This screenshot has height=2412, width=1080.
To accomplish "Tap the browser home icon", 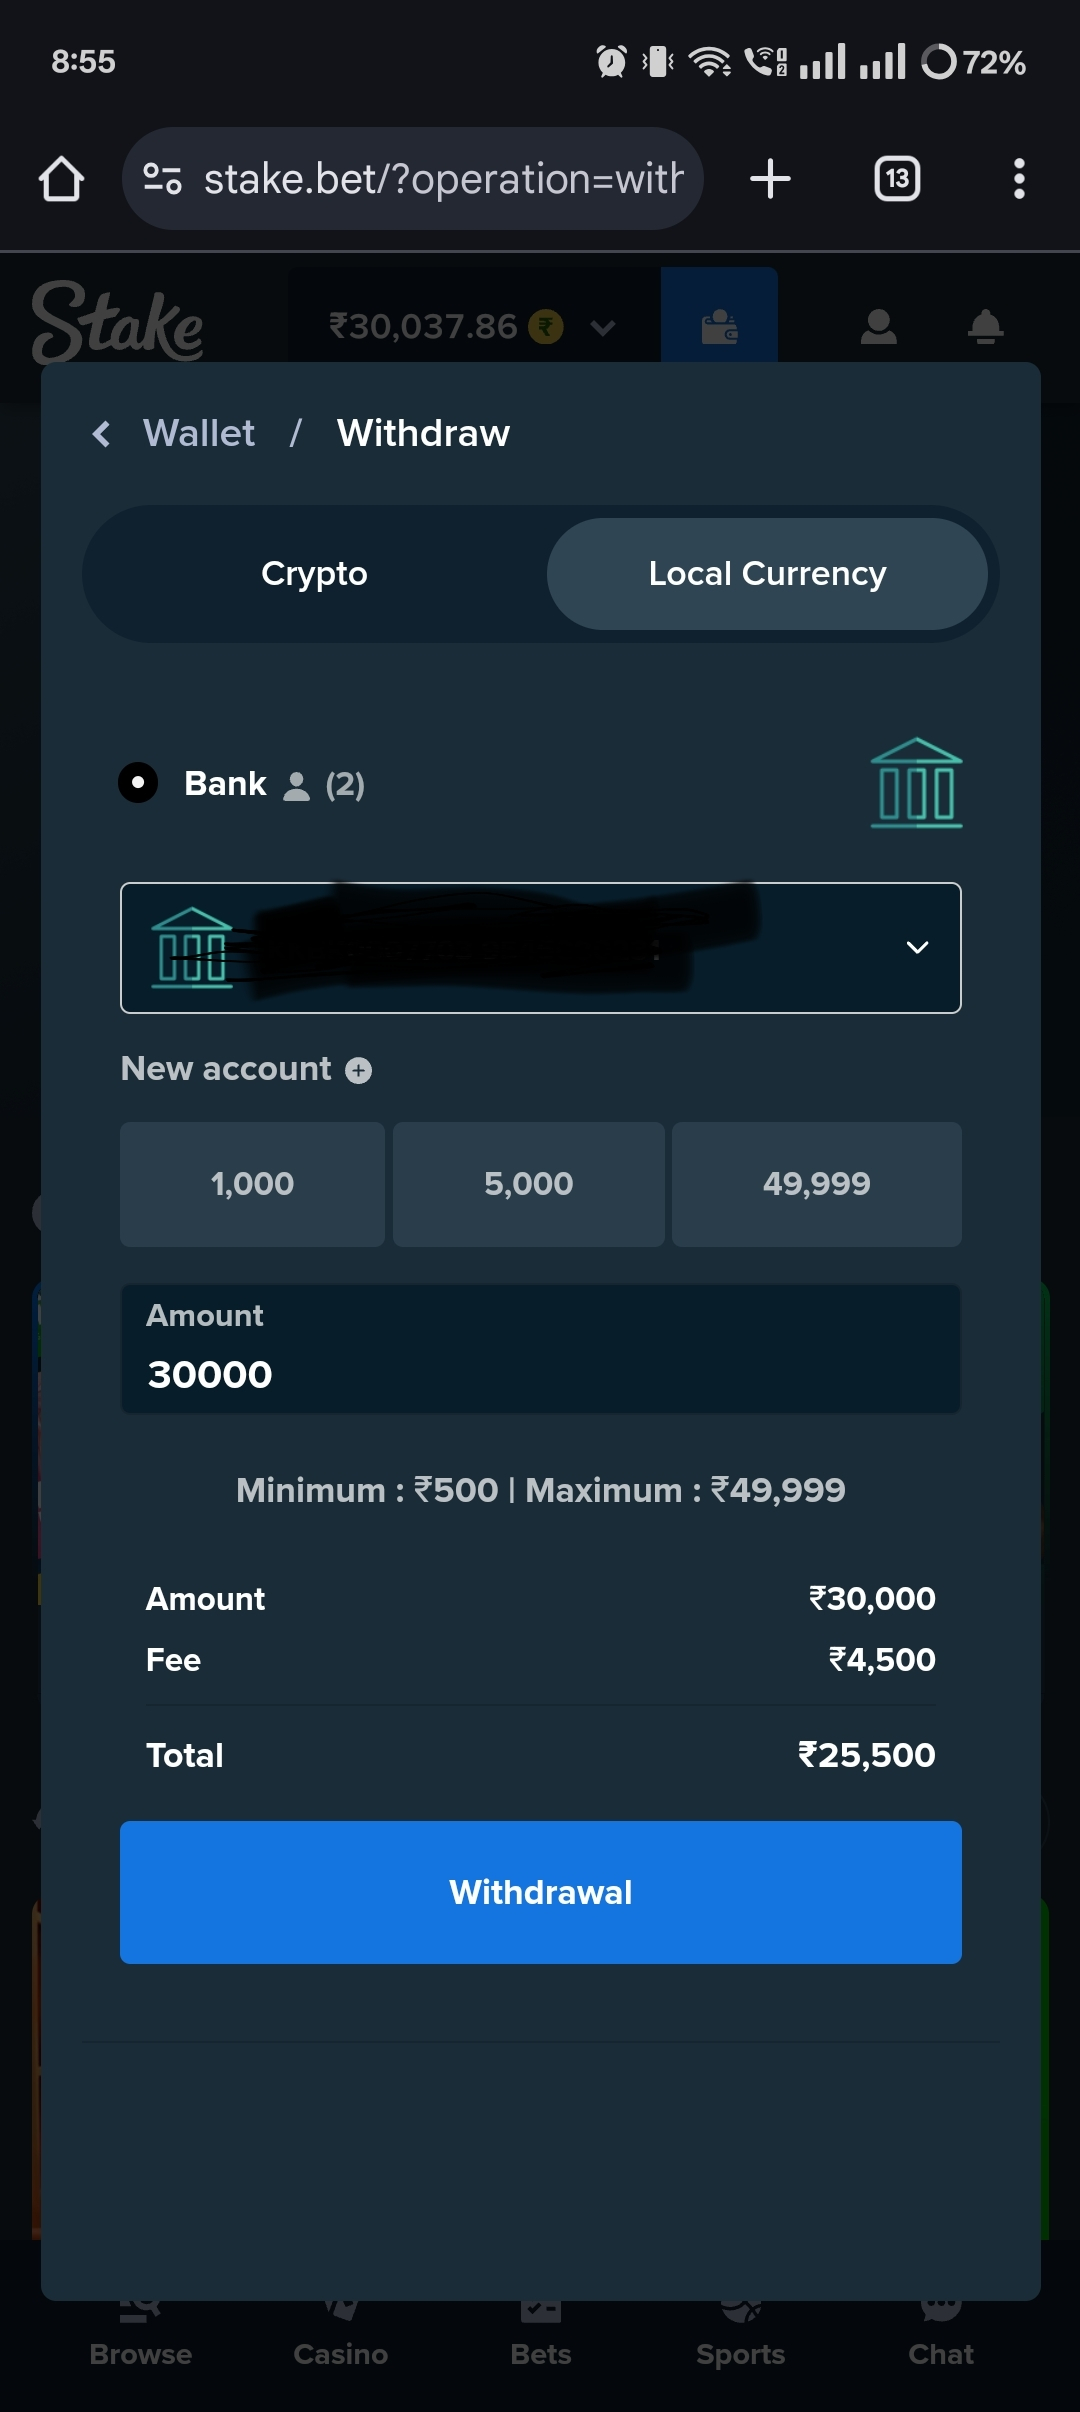I will pyautogui.click(x=61, y=179).
